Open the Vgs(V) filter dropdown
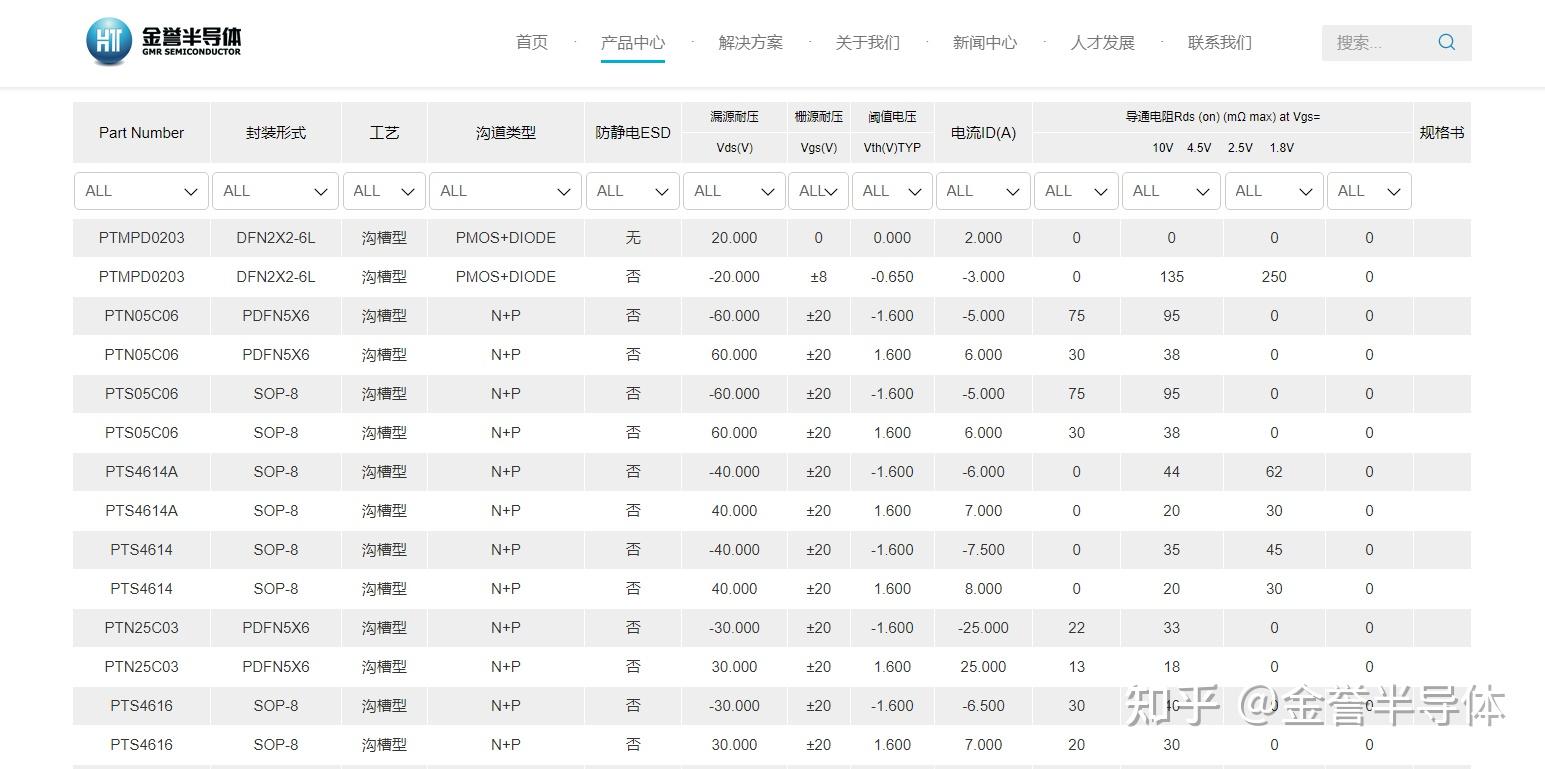Viewport: 1545px width, 769px height. pyautogui.click(x=819, y=191)
